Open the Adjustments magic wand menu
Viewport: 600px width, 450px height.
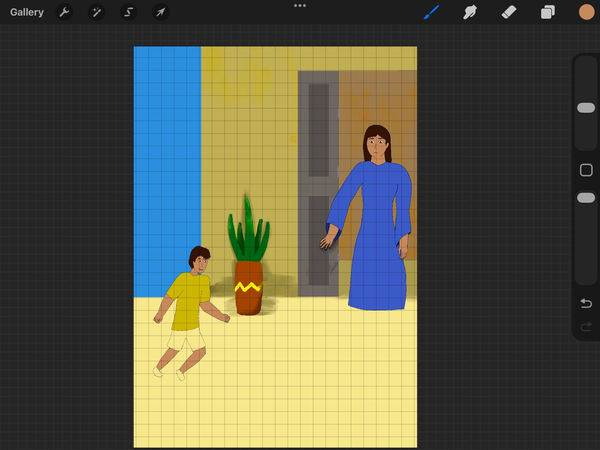coord(96,12)
